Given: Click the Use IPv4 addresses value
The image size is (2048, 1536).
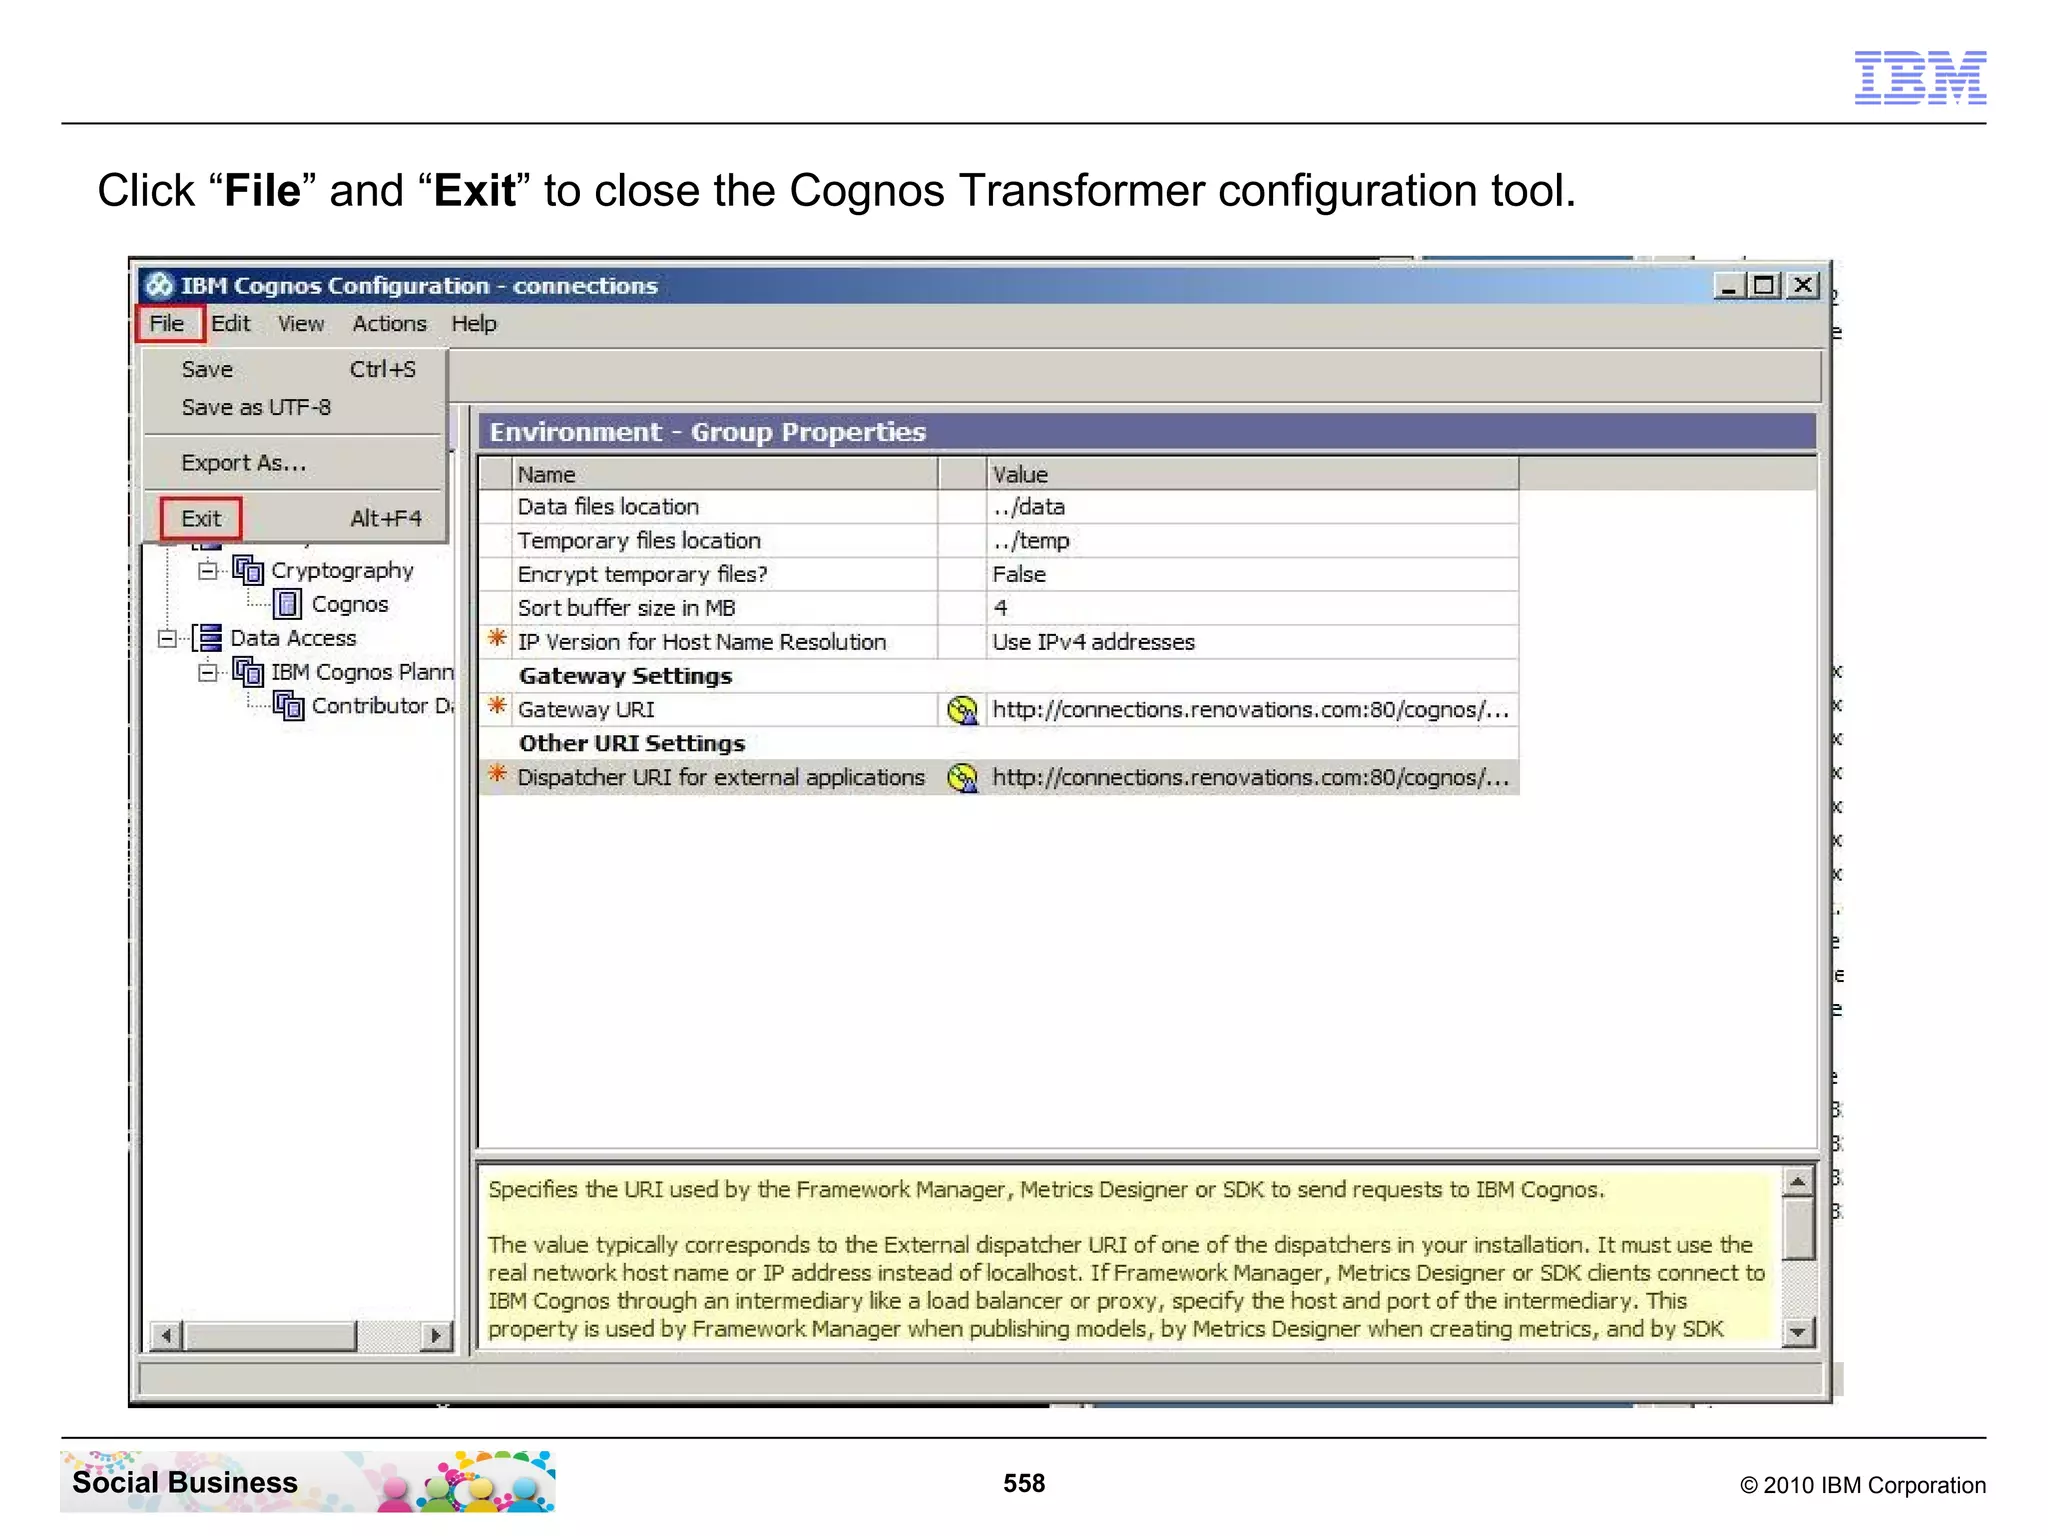Looking at the screenshot, I should 1253,642.
